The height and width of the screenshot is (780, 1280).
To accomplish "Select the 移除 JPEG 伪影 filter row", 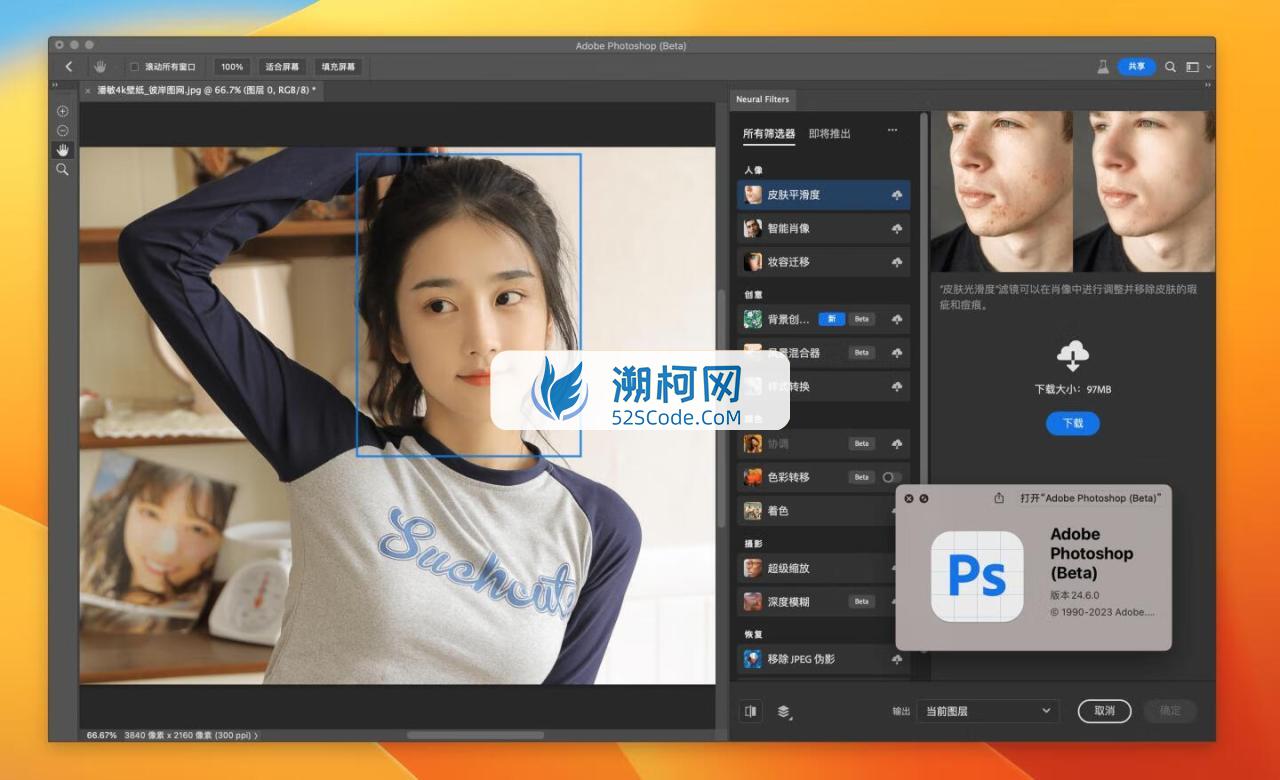I will click(x=823, y=659).
